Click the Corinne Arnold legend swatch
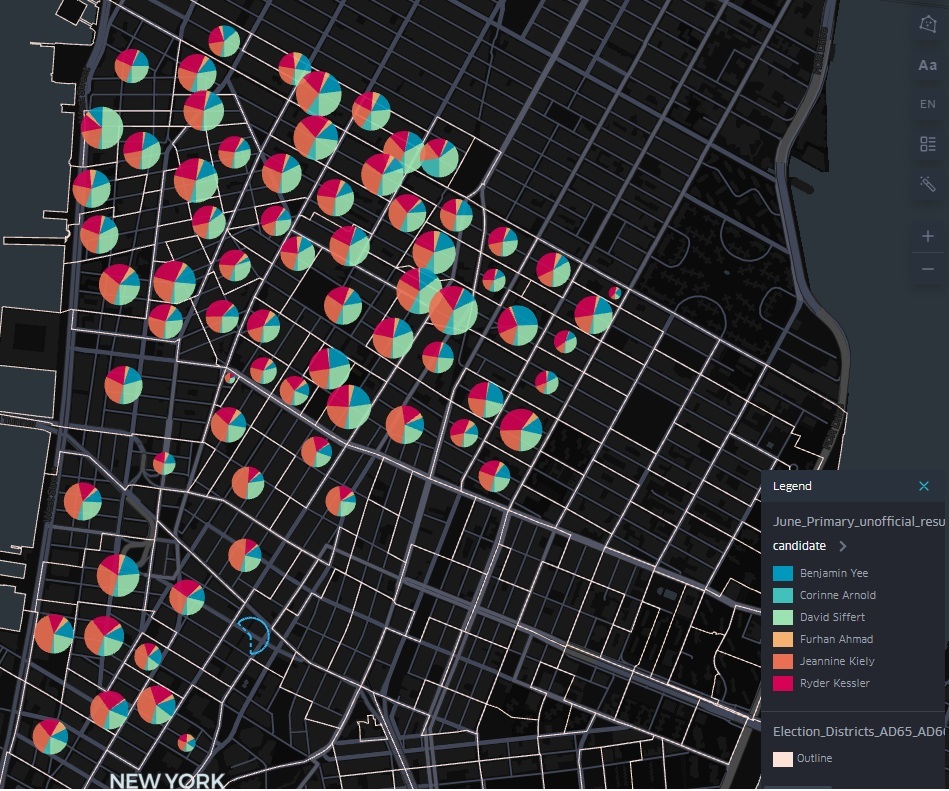This screenshot has height=791, width=949. [783, 595]
